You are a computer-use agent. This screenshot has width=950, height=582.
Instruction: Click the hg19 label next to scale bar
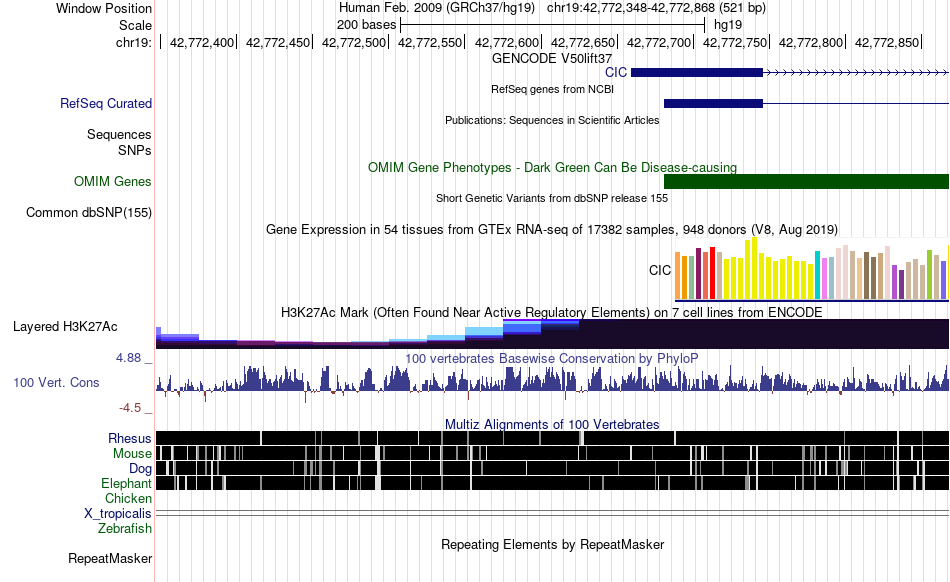coord(728,25)
